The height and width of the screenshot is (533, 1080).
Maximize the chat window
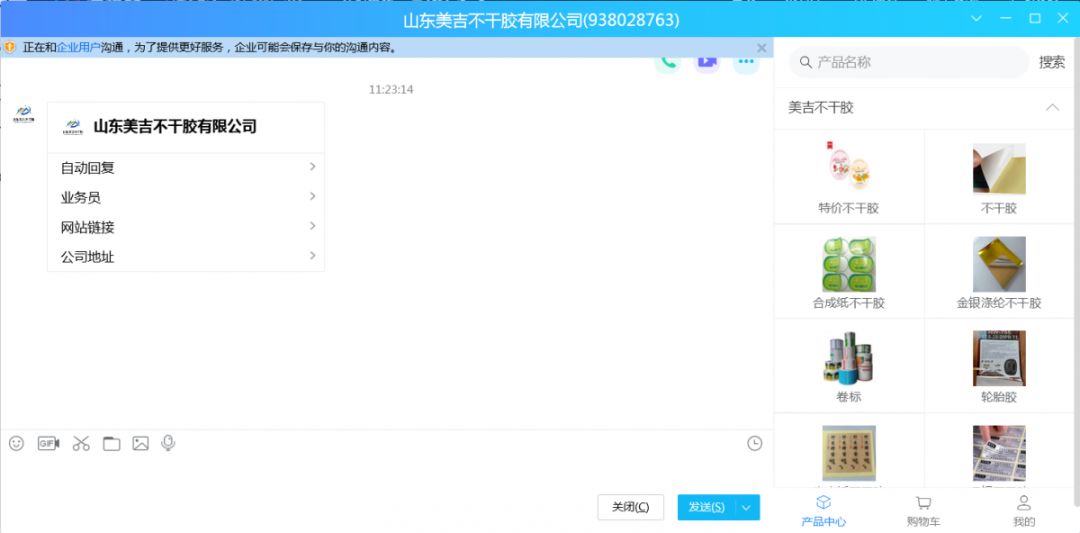point(1035,19)
